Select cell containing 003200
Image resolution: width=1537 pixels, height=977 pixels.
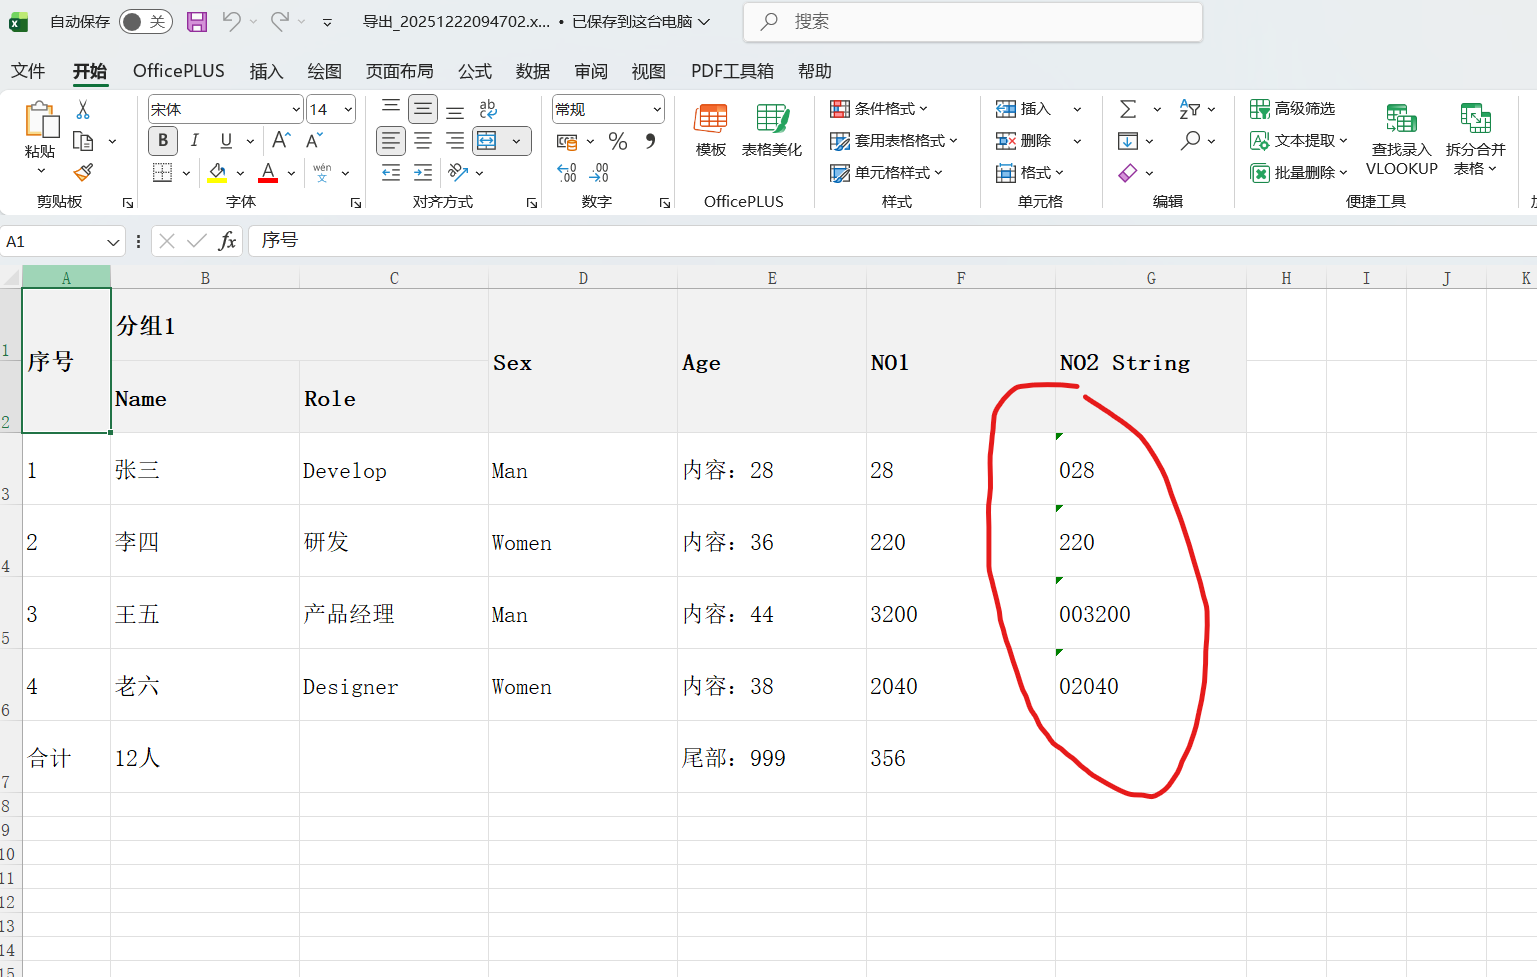click(x=1151, y=613)
